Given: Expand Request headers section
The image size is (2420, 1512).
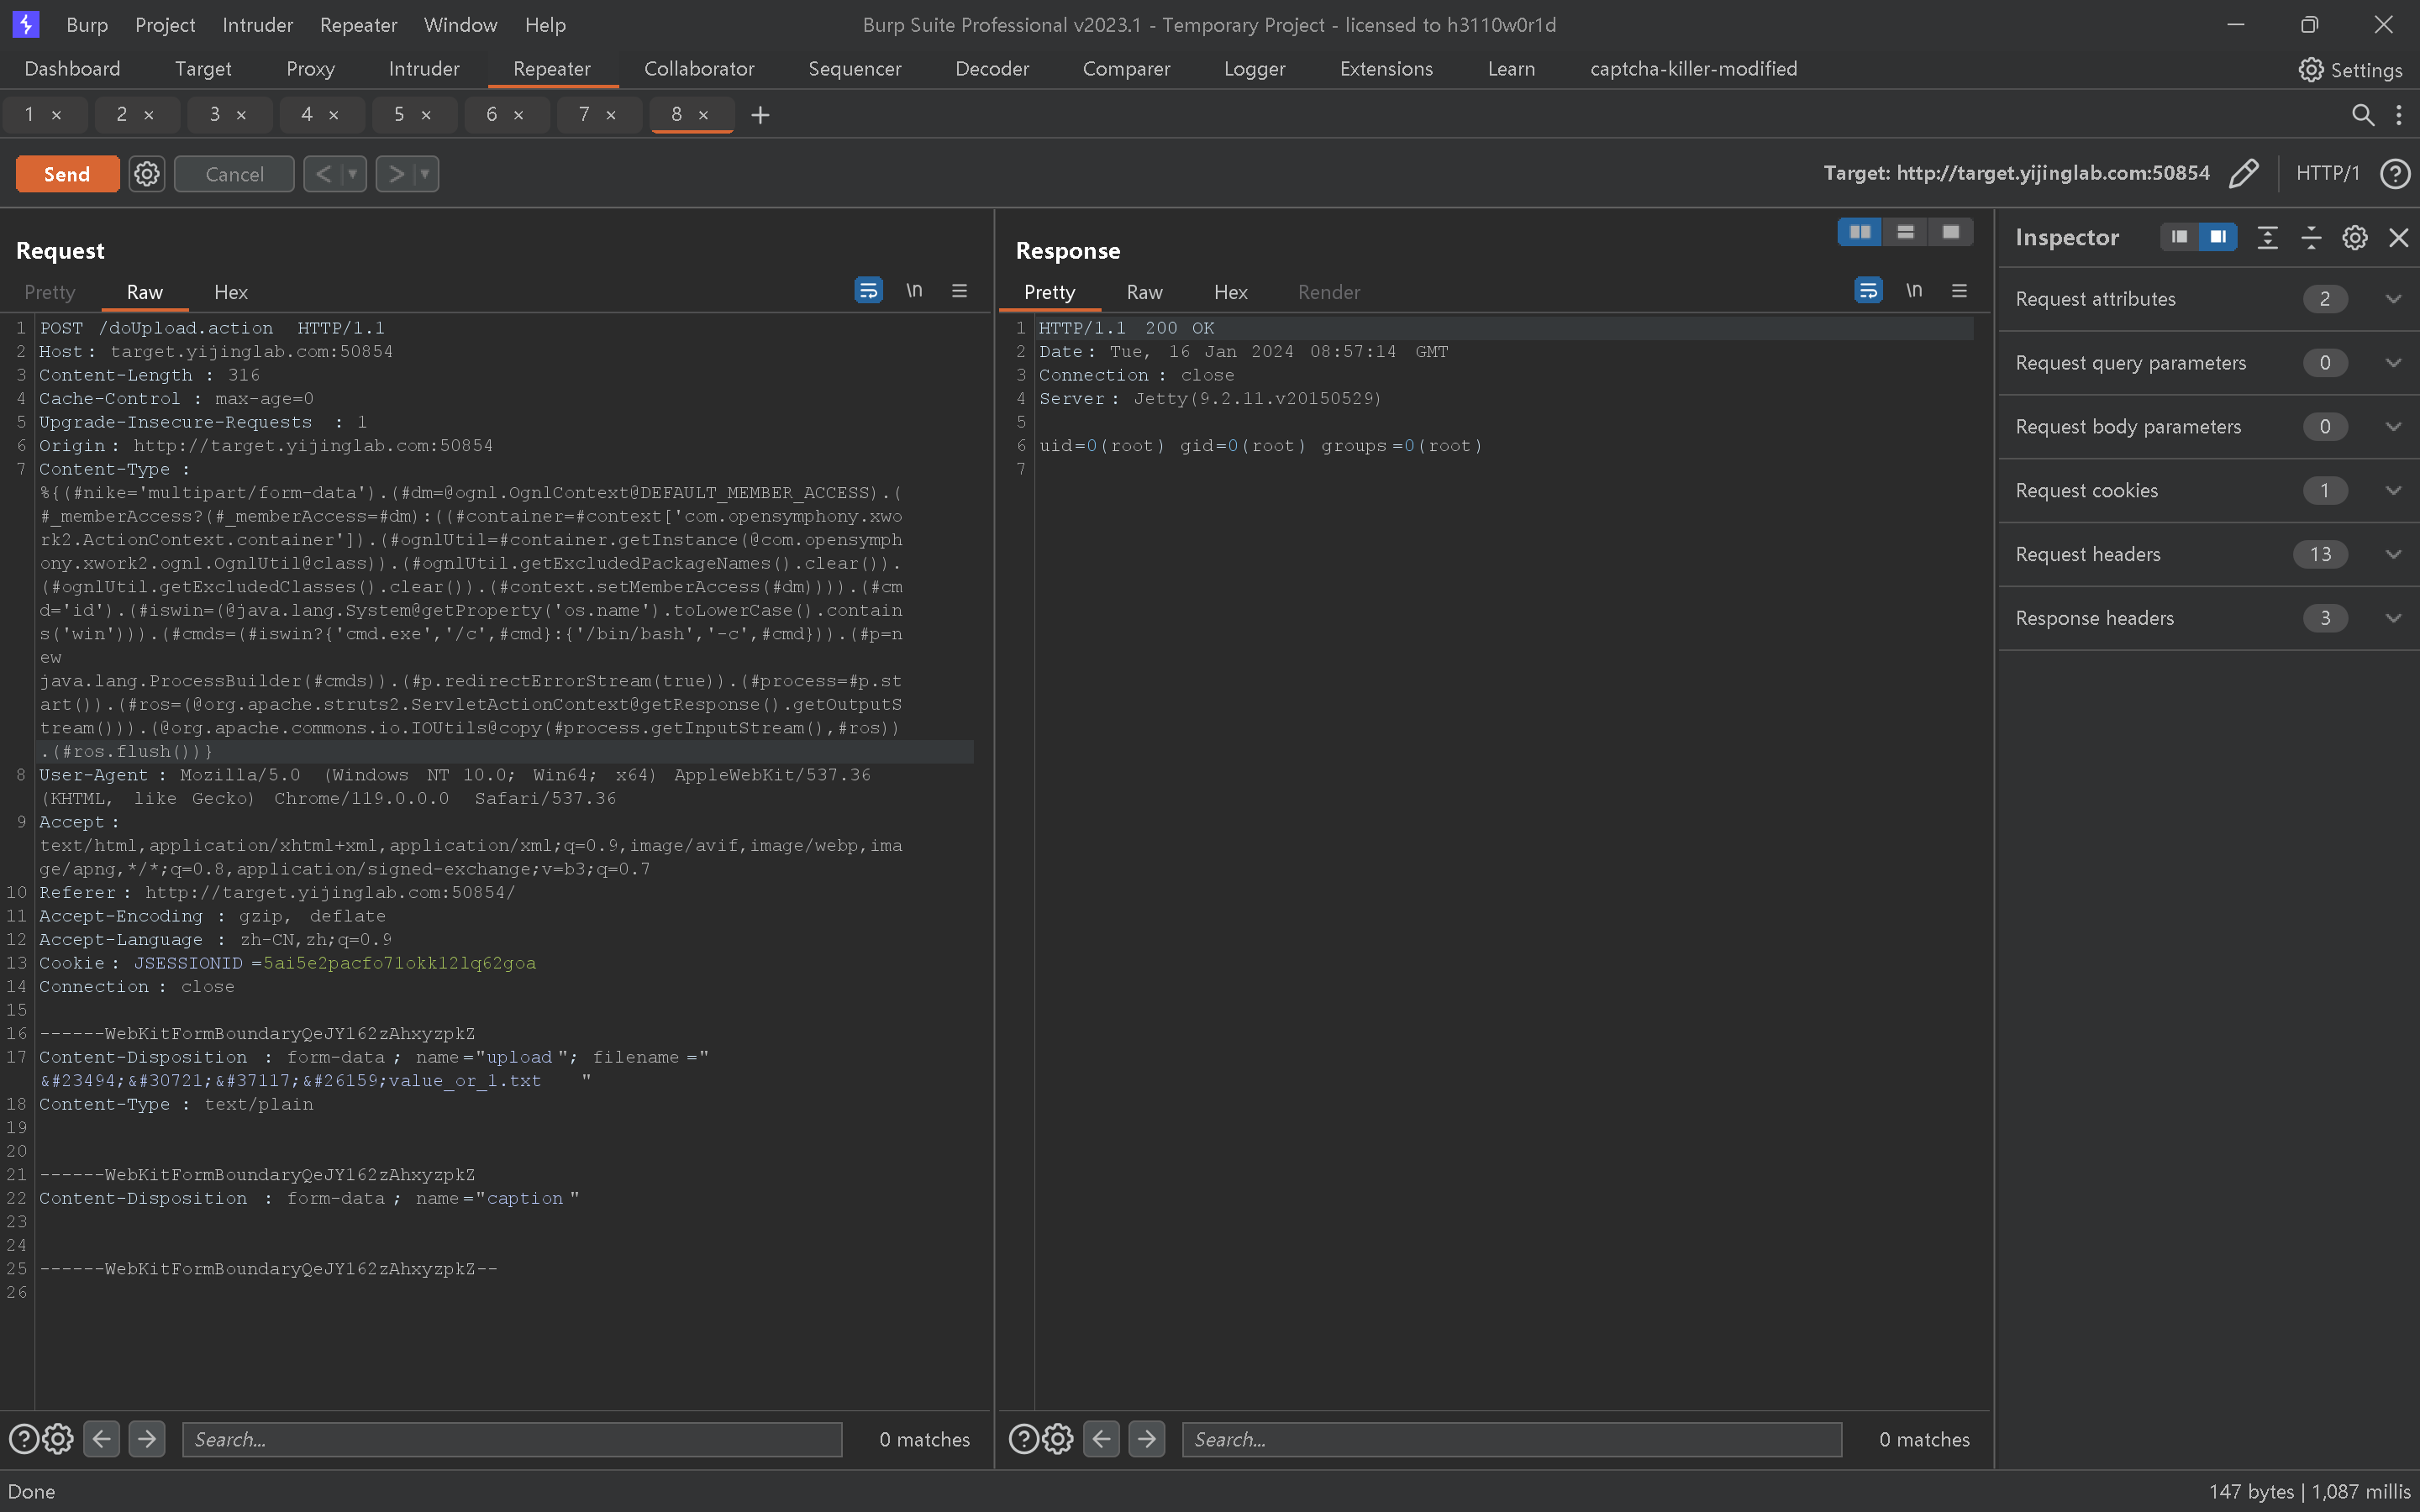Looking at the screenshot, I should tap(2393, 554).
